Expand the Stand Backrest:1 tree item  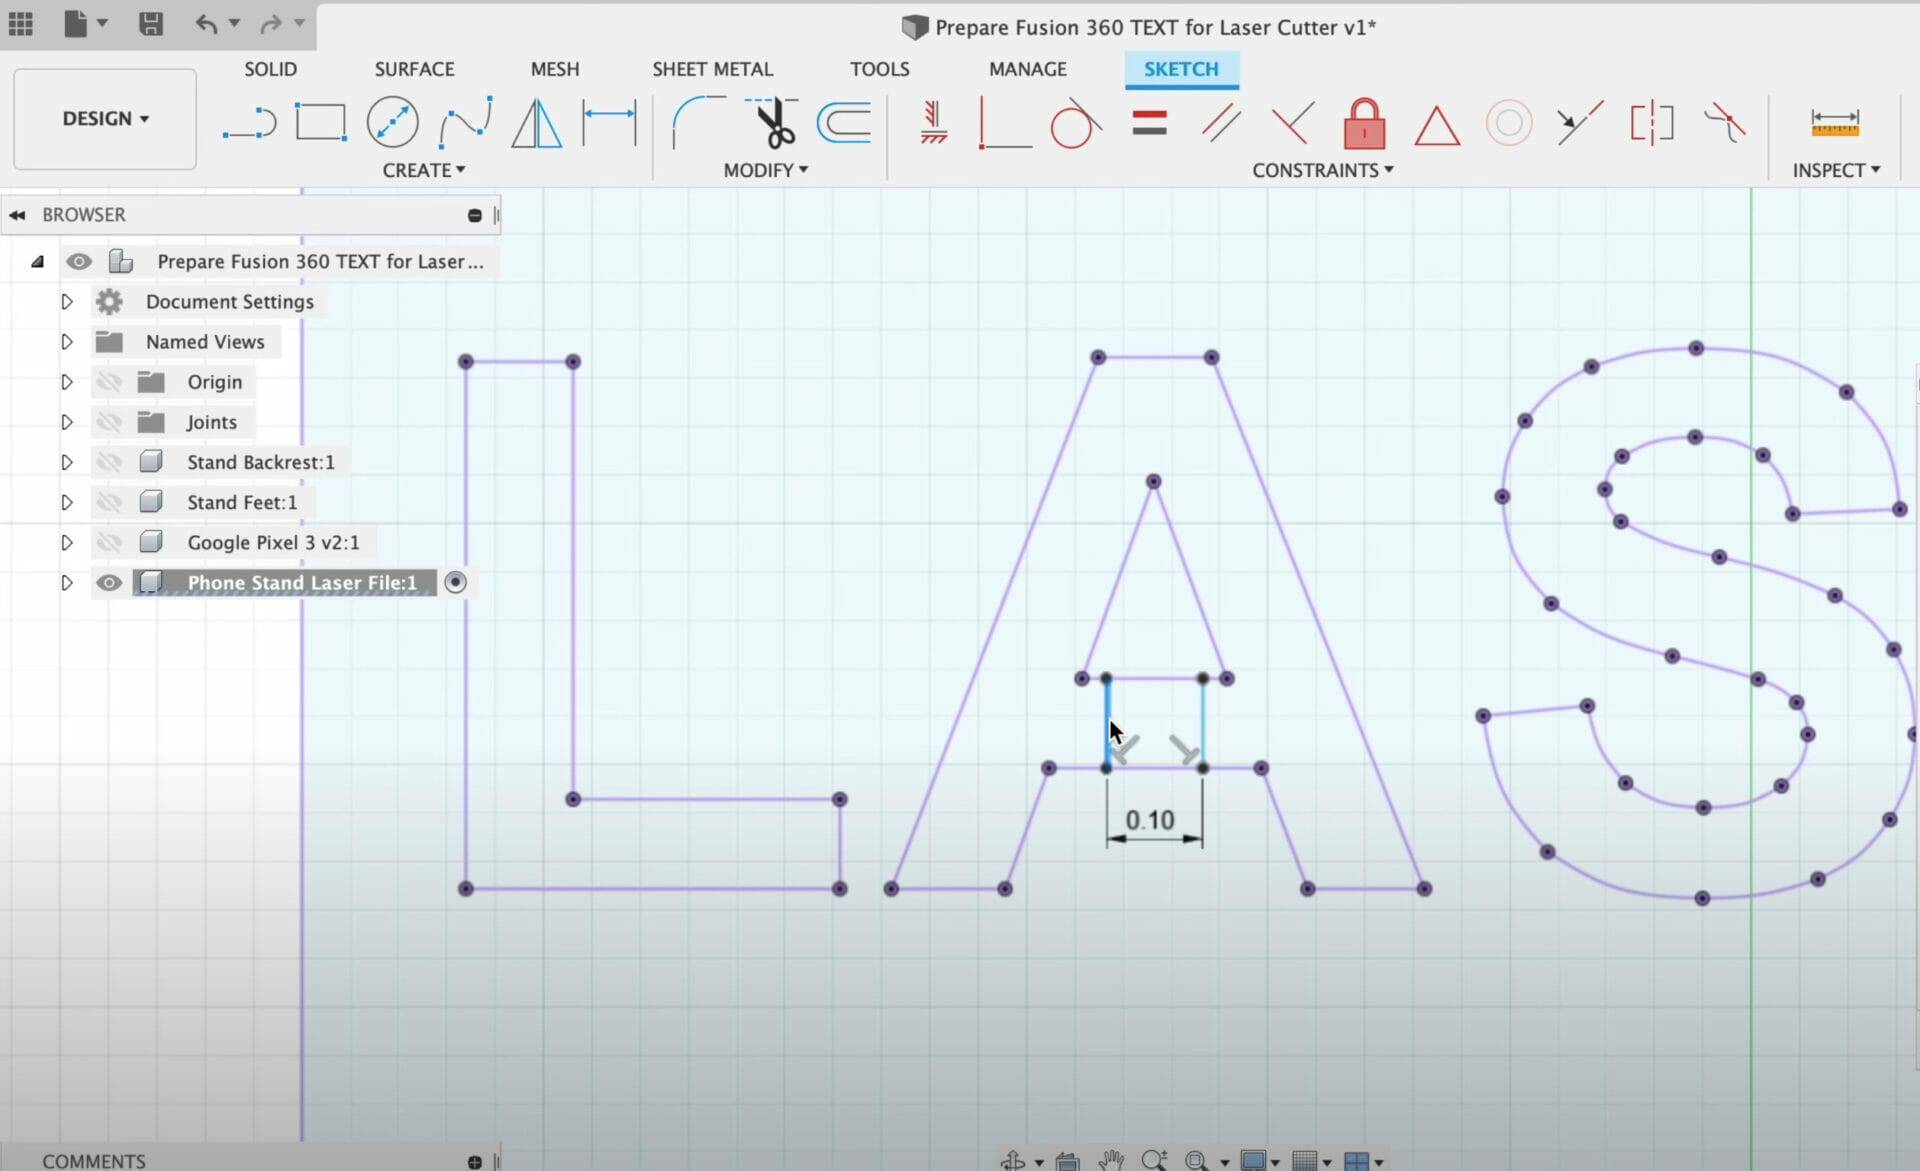click(x=66, y=461)
